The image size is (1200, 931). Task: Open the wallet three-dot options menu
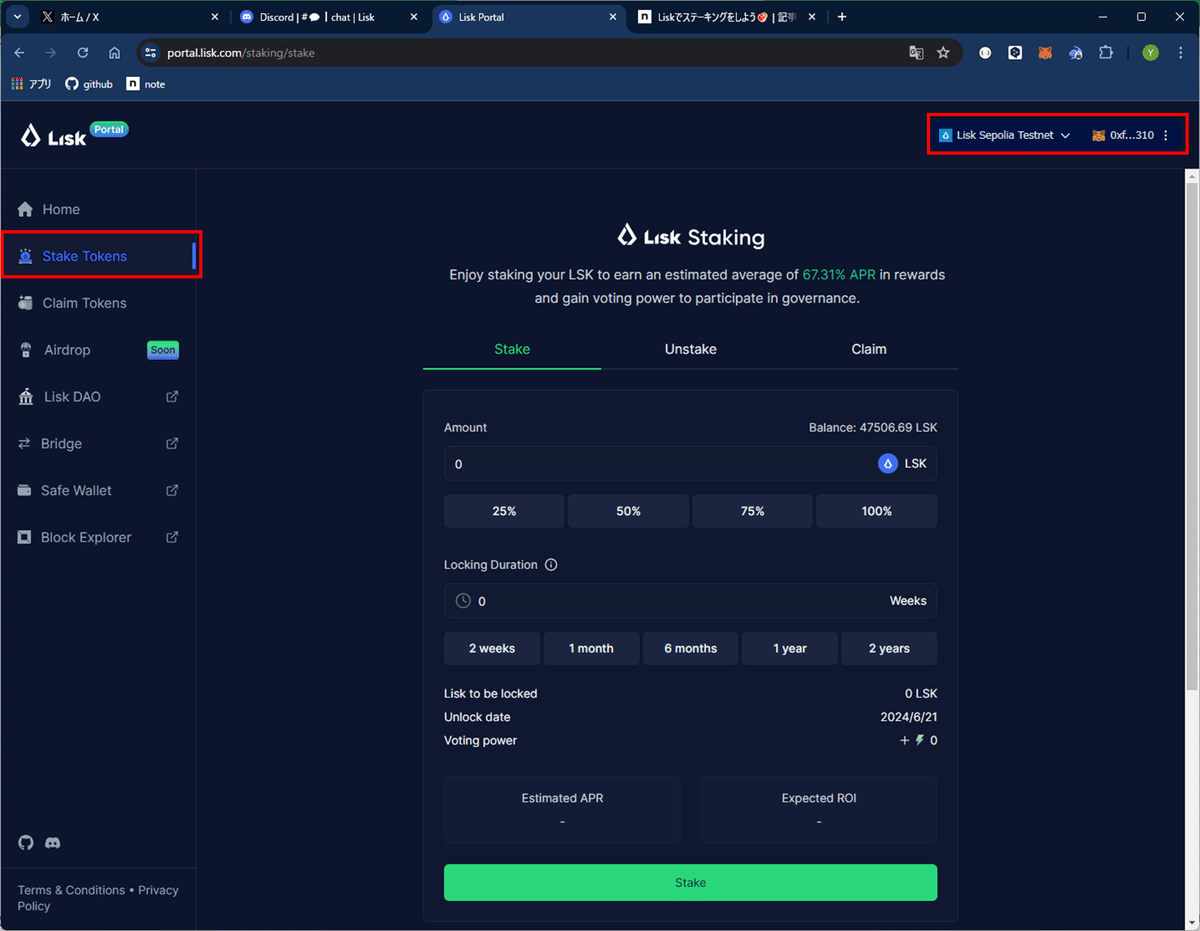tap(1166, 135)
